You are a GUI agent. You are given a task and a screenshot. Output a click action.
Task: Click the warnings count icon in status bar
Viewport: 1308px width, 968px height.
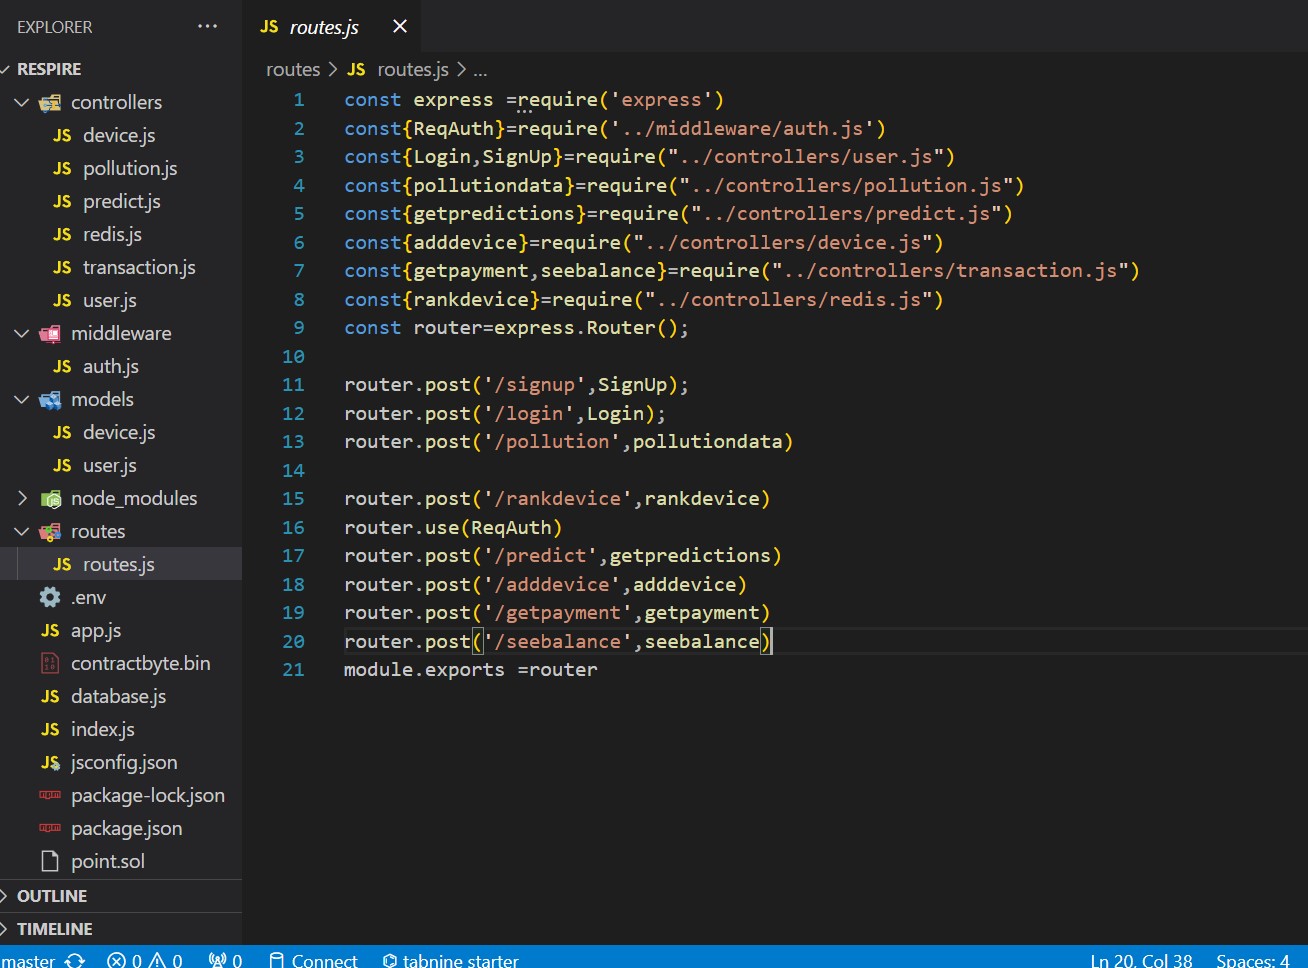[x=157, y=960]
